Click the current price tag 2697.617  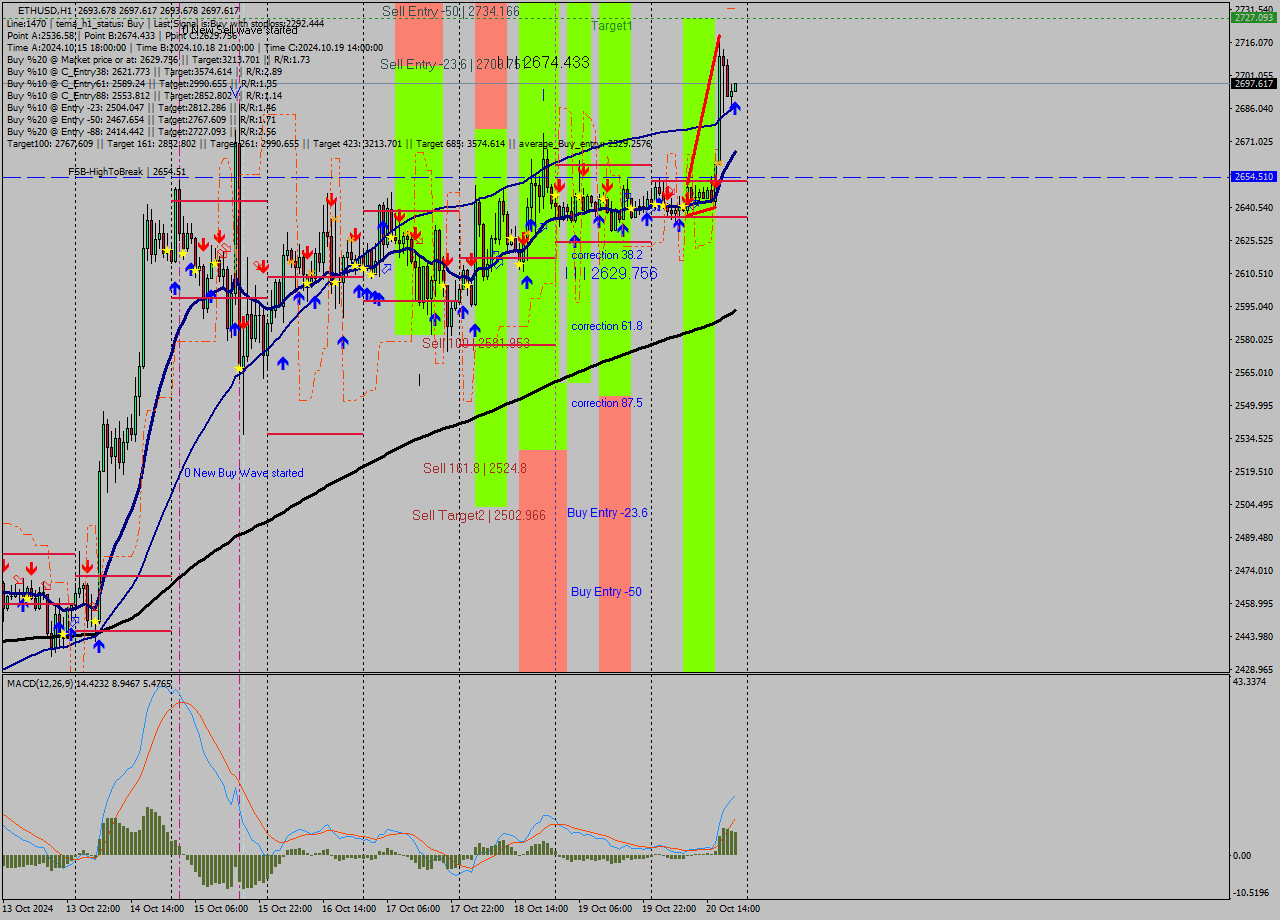[x=1253, y=83]
